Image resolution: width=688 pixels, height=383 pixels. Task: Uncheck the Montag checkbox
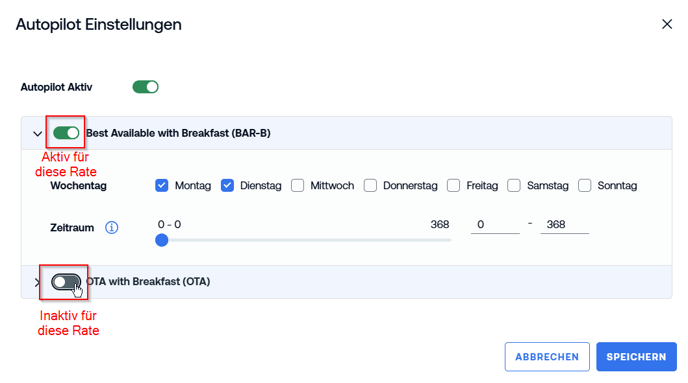pos(161,186)
